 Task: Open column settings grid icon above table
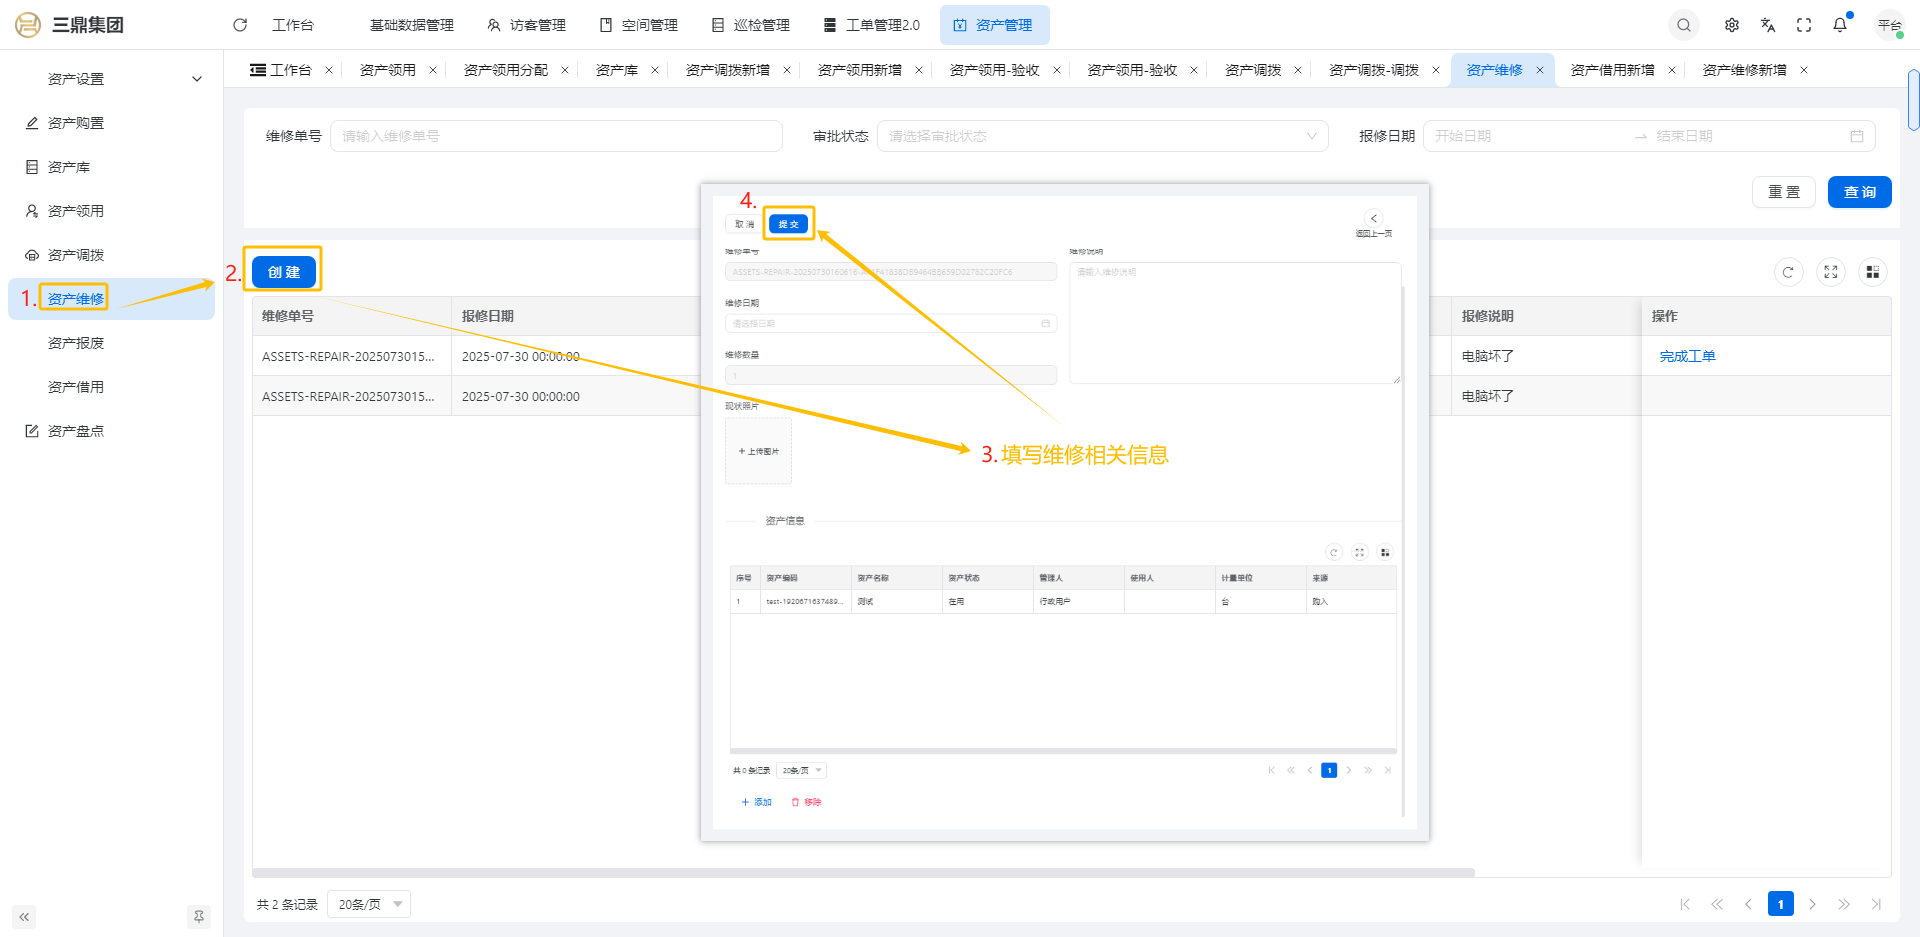(x=1872, y=272)
